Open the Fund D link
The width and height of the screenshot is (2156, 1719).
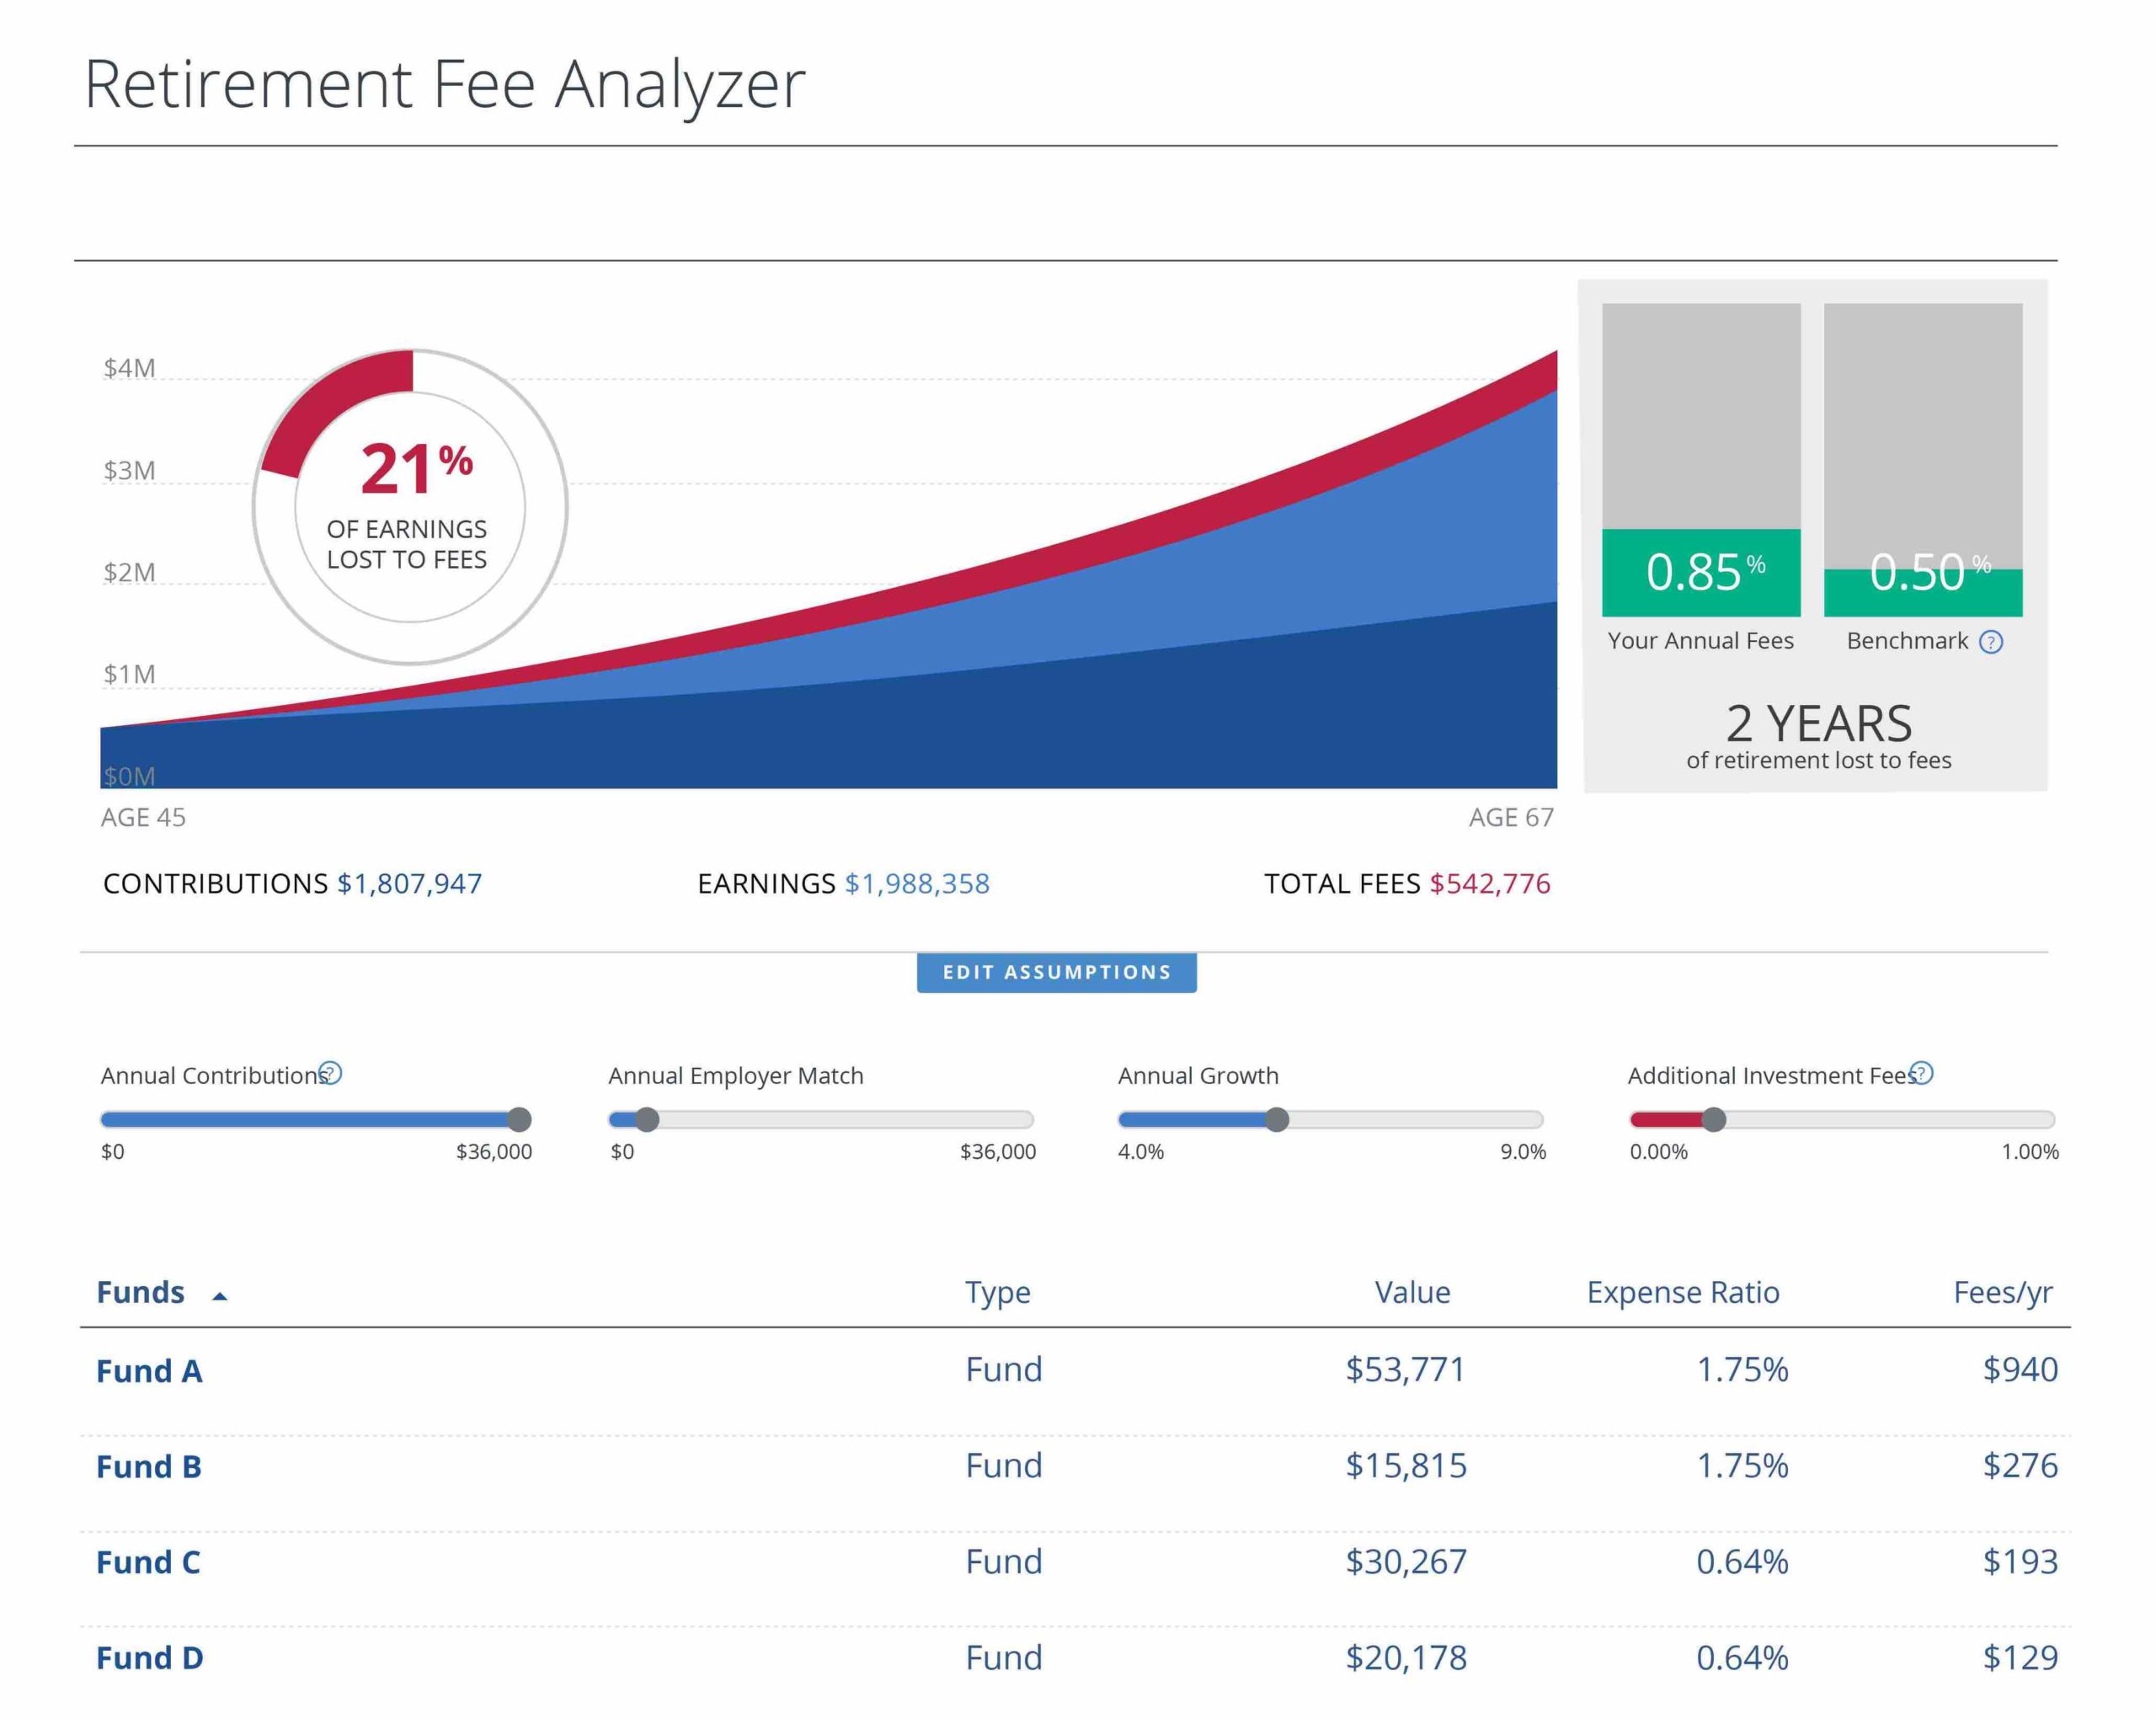pyautogui.click(x=150, y=1658)
